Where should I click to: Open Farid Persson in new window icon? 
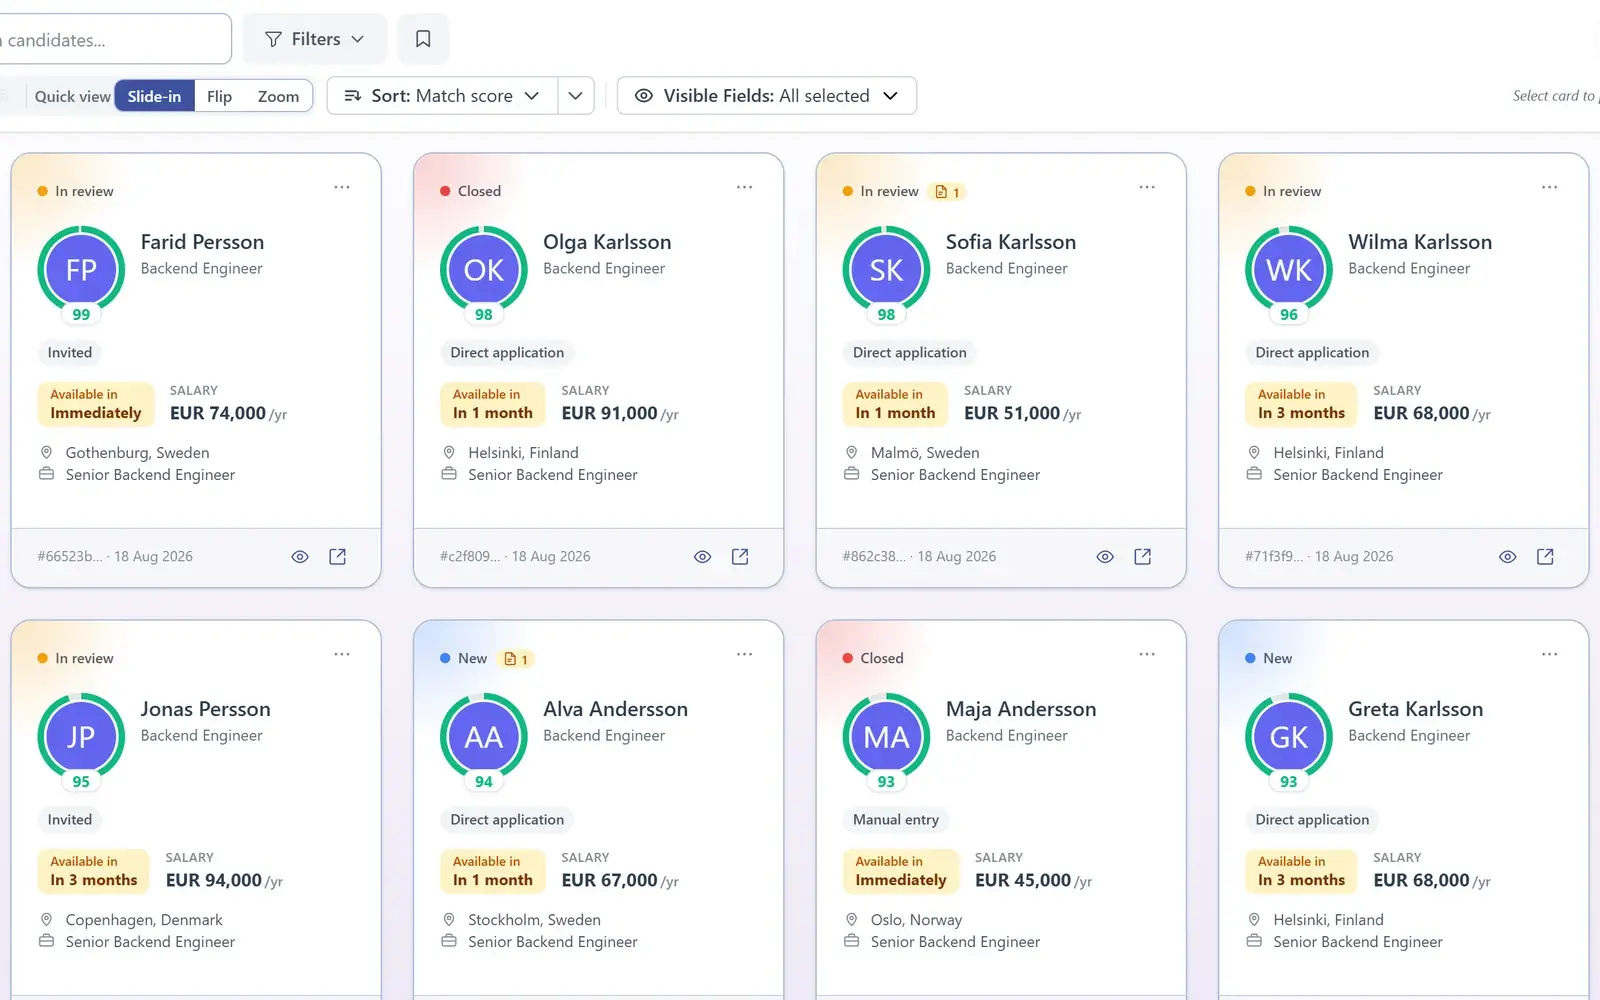338,557
